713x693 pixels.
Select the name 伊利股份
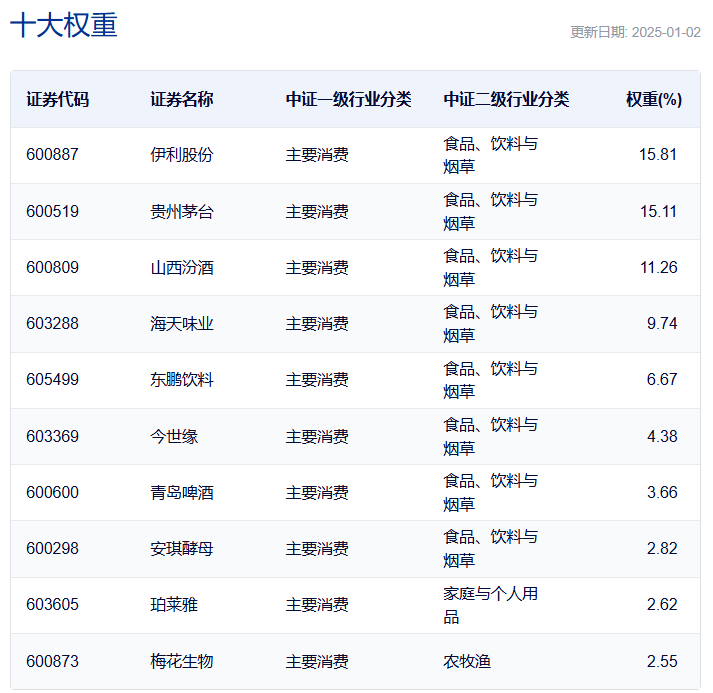(x=182, y=155)
